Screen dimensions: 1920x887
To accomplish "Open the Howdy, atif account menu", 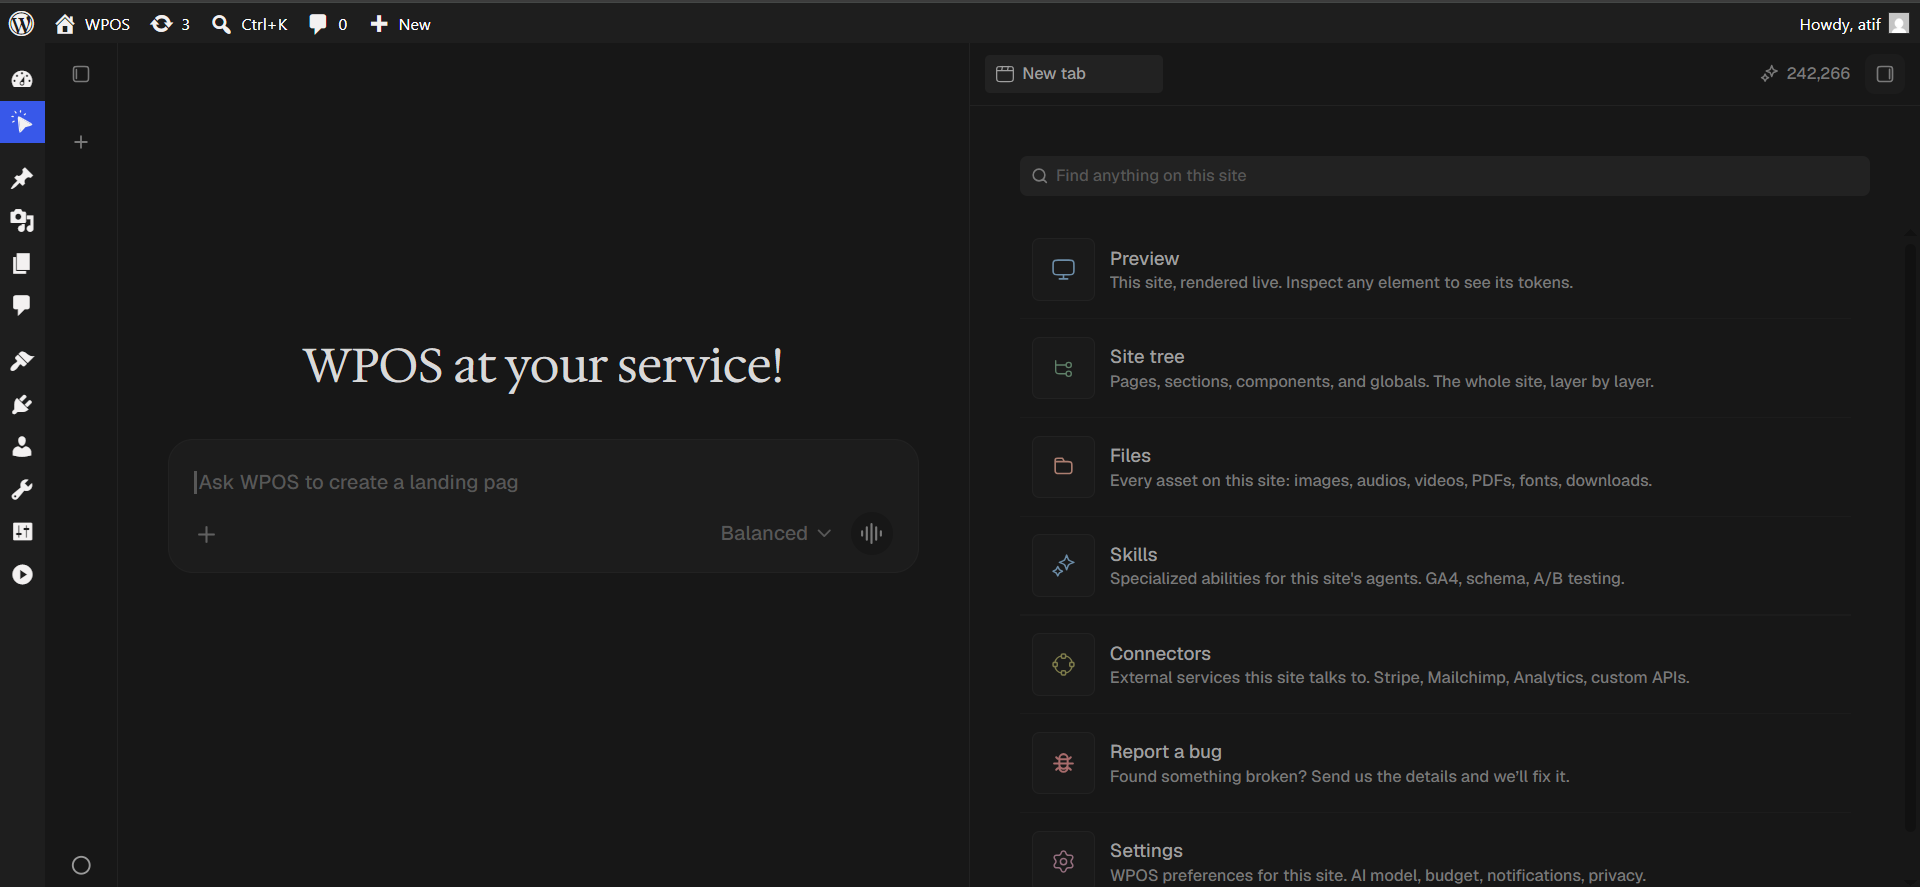I will (x=1853, y=24).
